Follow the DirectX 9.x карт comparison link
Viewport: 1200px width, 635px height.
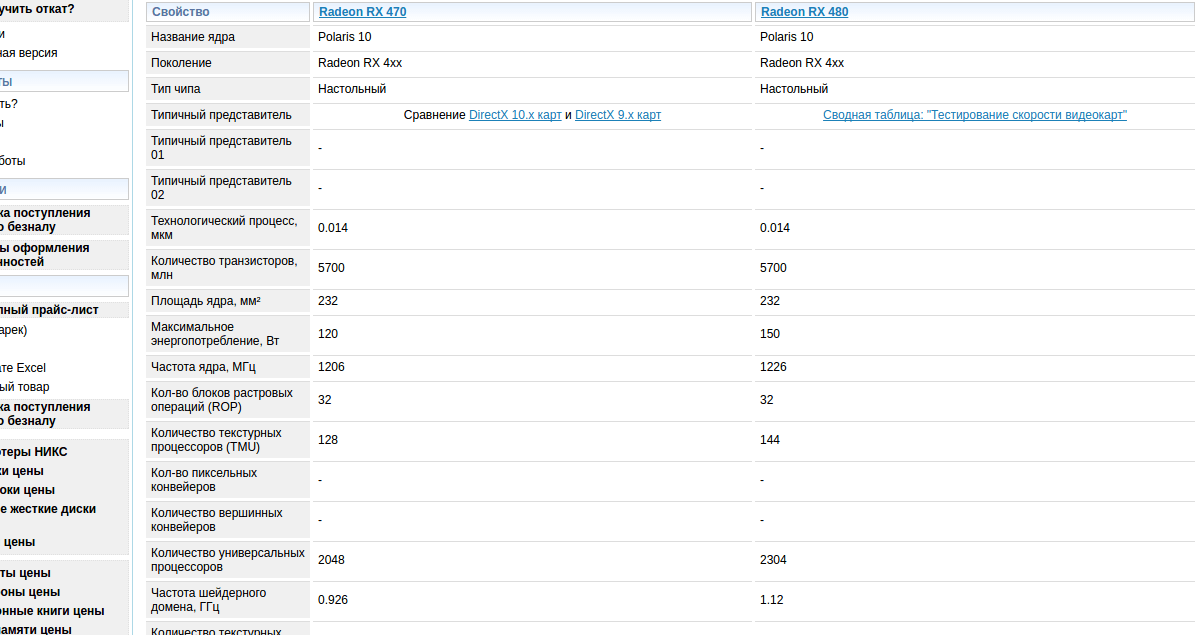point(618,115)
